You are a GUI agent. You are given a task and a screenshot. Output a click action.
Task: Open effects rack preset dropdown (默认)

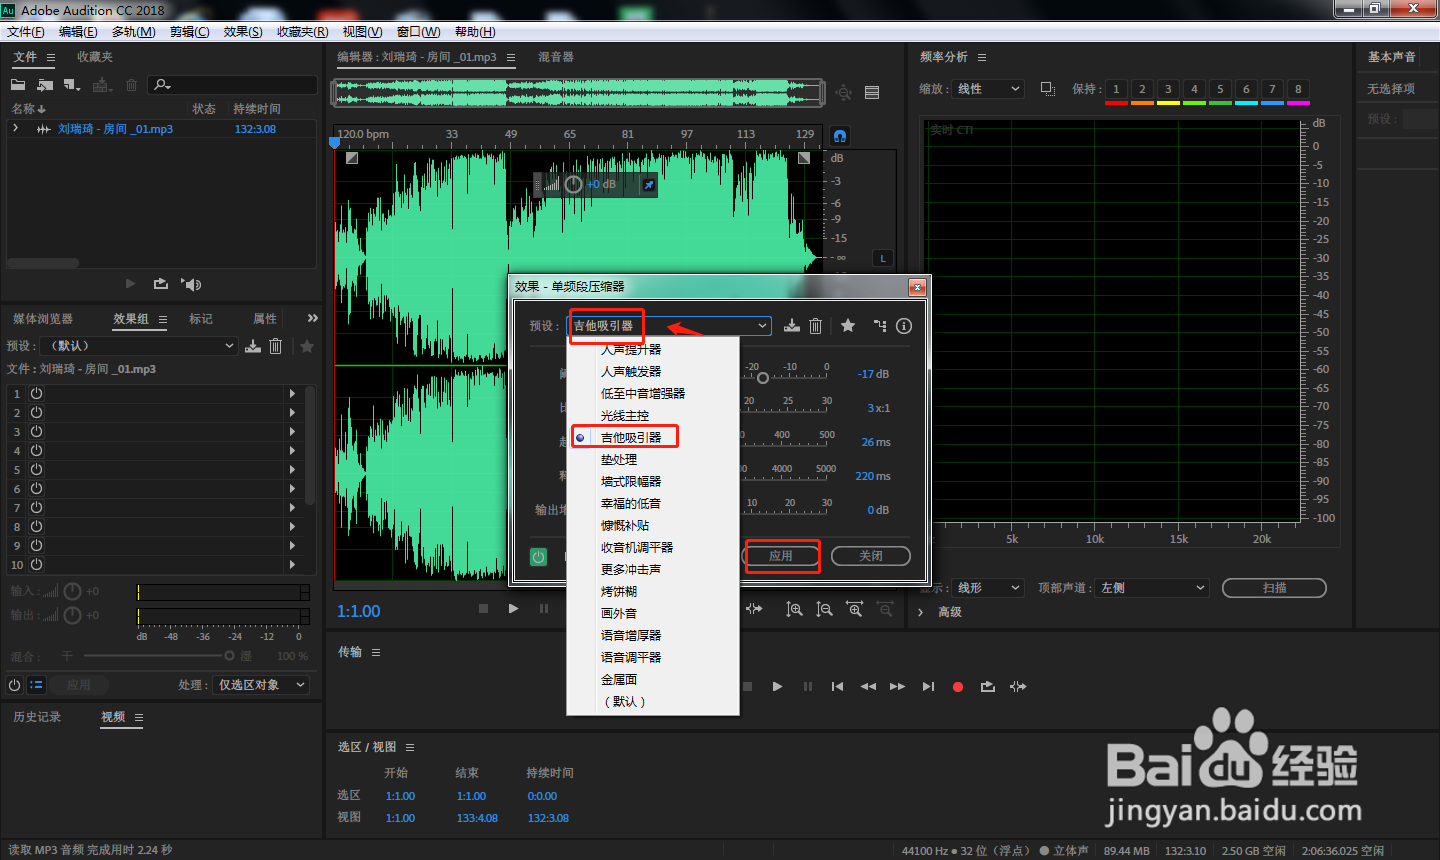(140, 346)
